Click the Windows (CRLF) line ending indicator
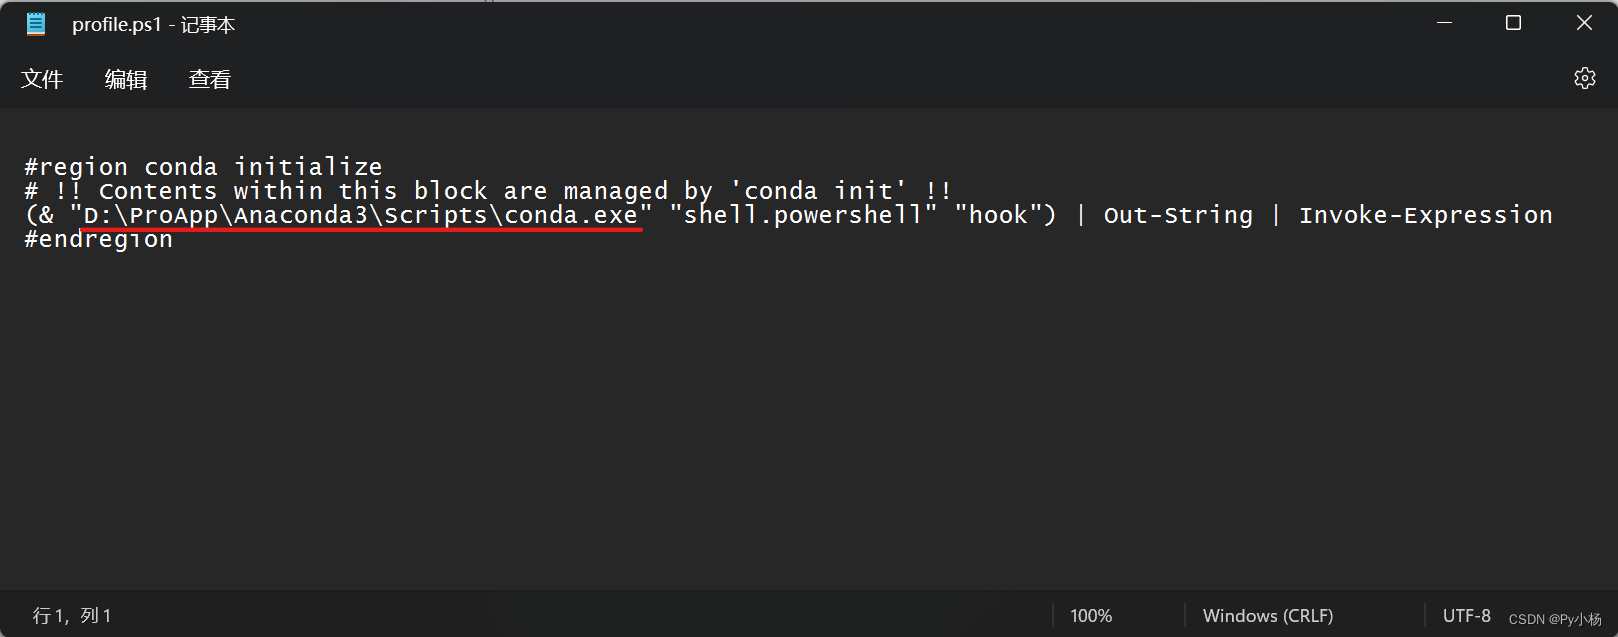The height and width of the screenshot is (637, 1618). coord(1267,615)
